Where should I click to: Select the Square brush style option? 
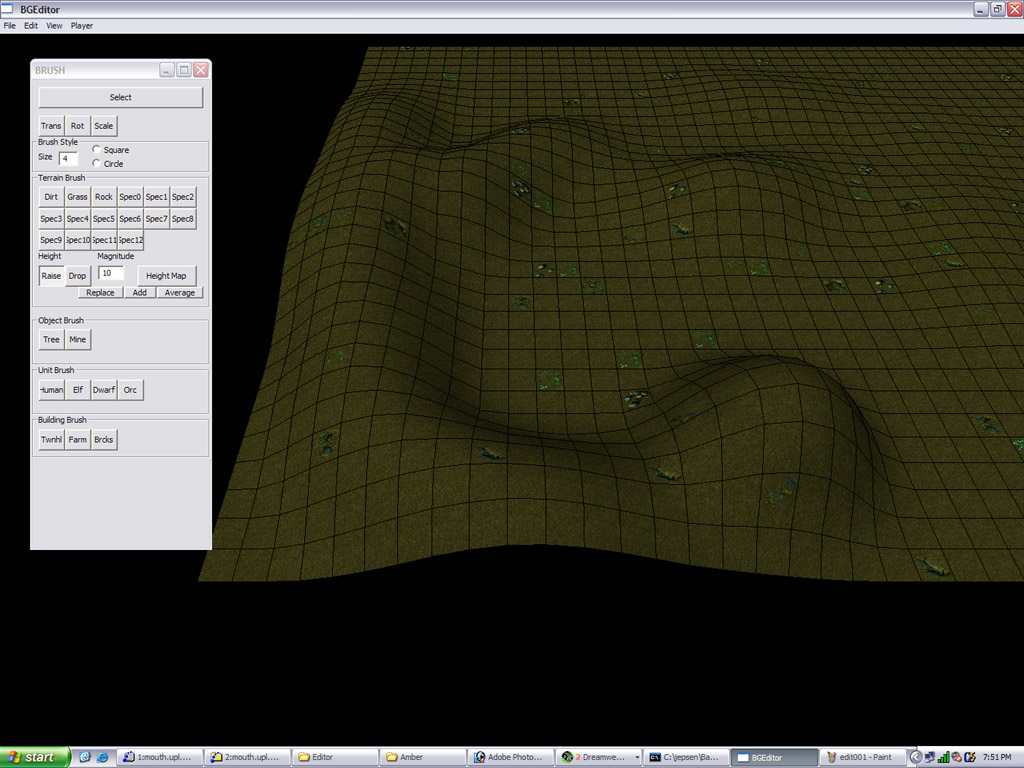point(97,150)
